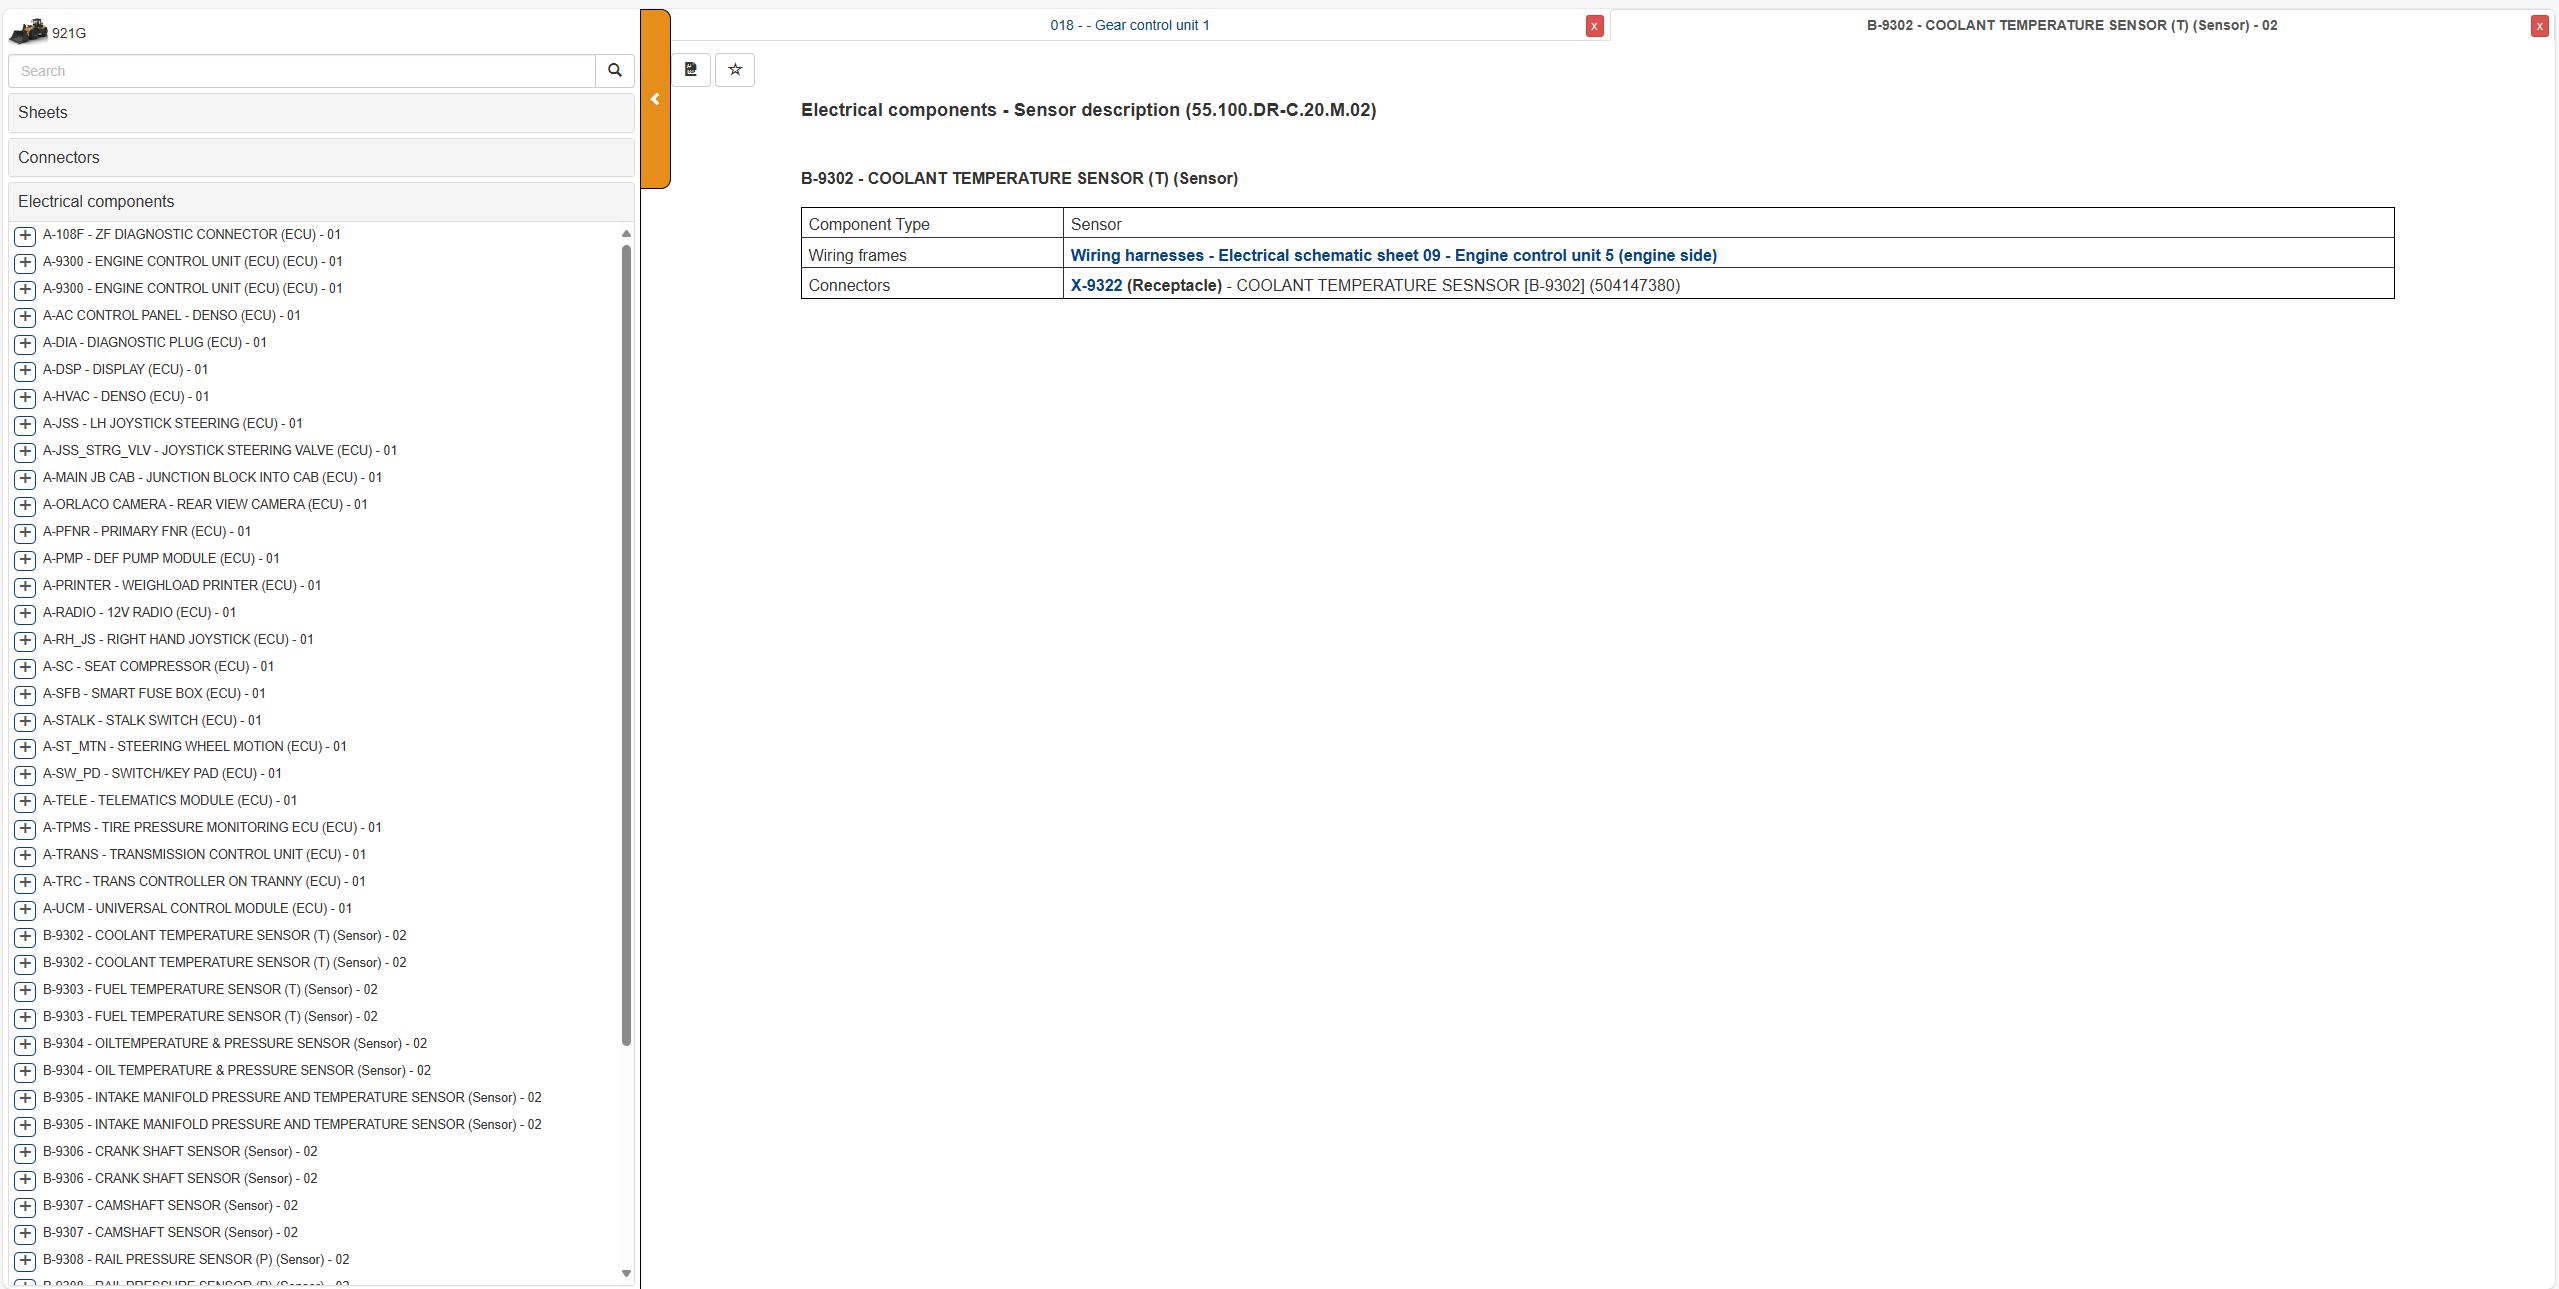
Task: Expand A-DSP Display tree item
Action: click(x=25, y=370)
